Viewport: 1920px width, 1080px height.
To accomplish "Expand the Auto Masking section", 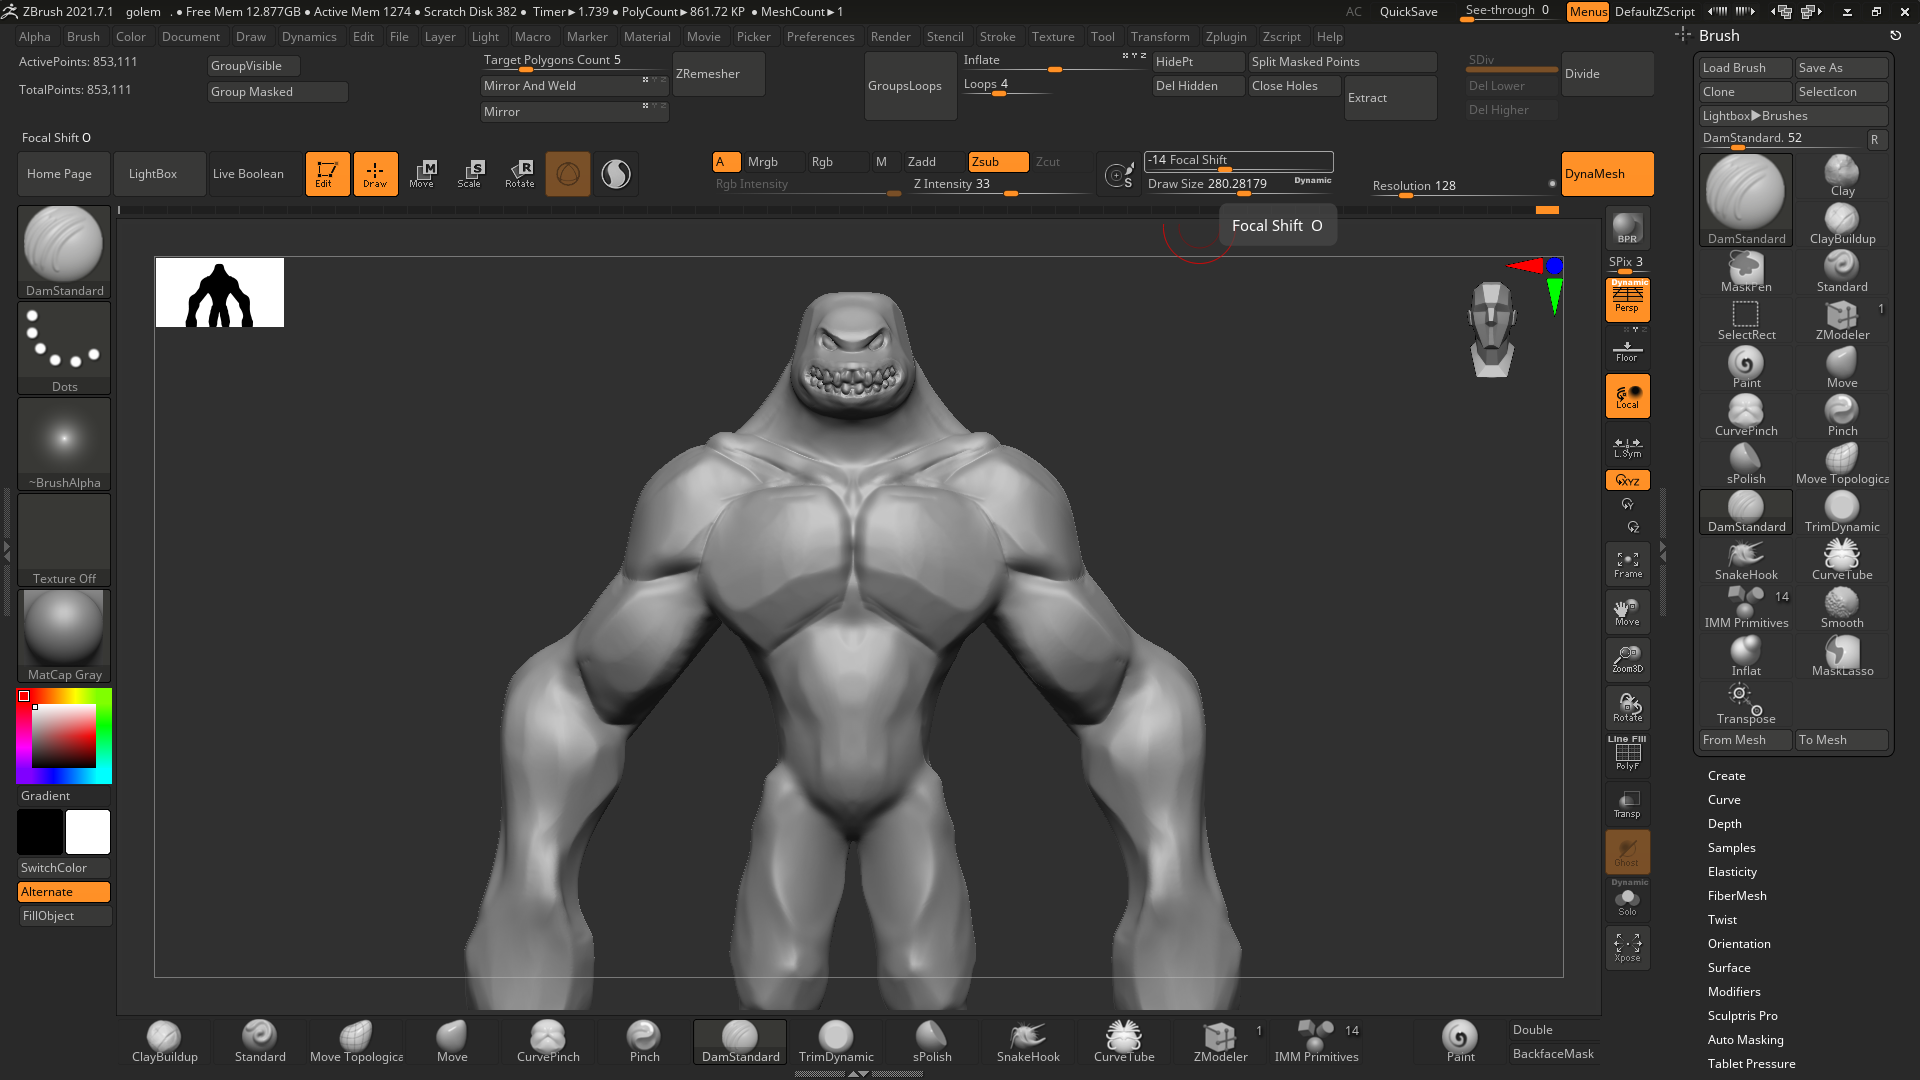I will 1745,1040.
